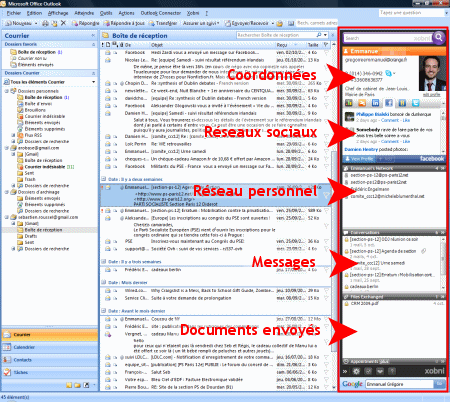The width and height of the screenshot is (450, 402).
Task: Open the Envoyer/Recevoir dropdown arrow
Action: tap(272, 23)
